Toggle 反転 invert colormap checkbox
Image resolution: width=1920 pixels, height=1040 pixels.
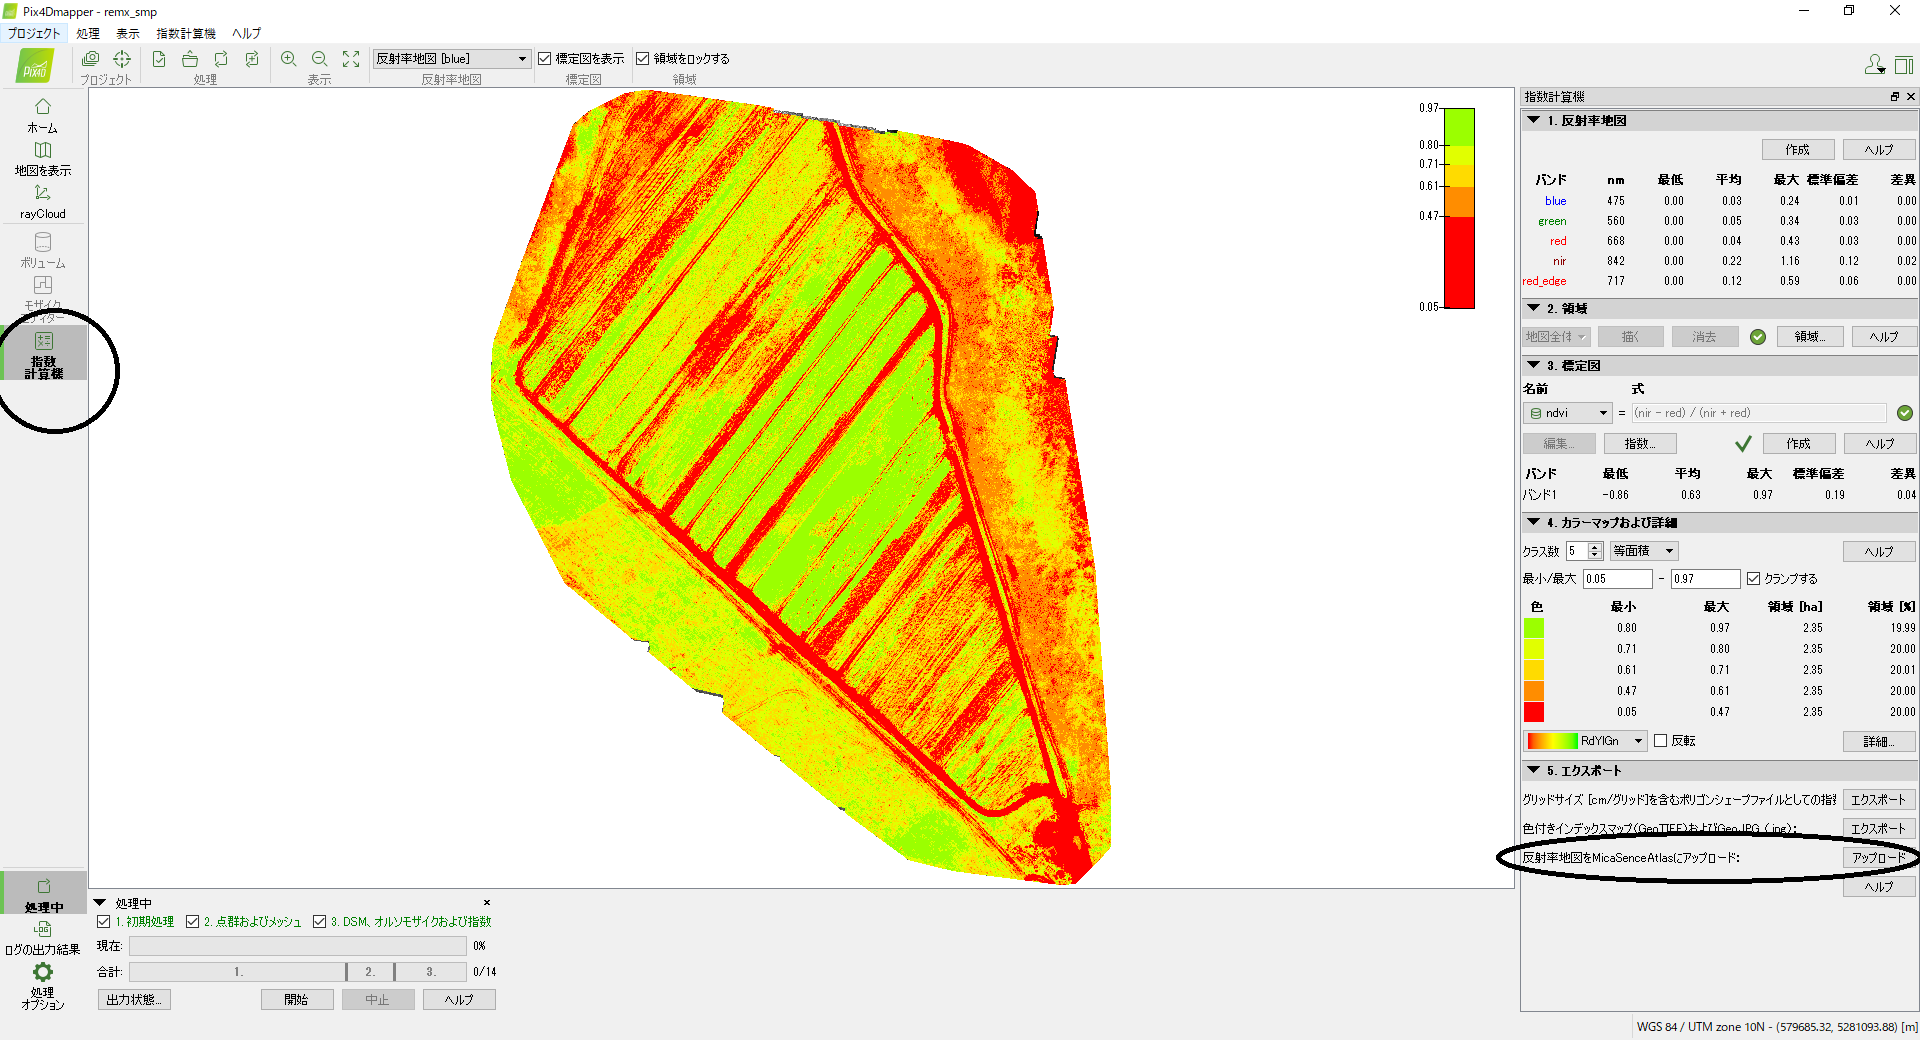(x=1661, y=741)
